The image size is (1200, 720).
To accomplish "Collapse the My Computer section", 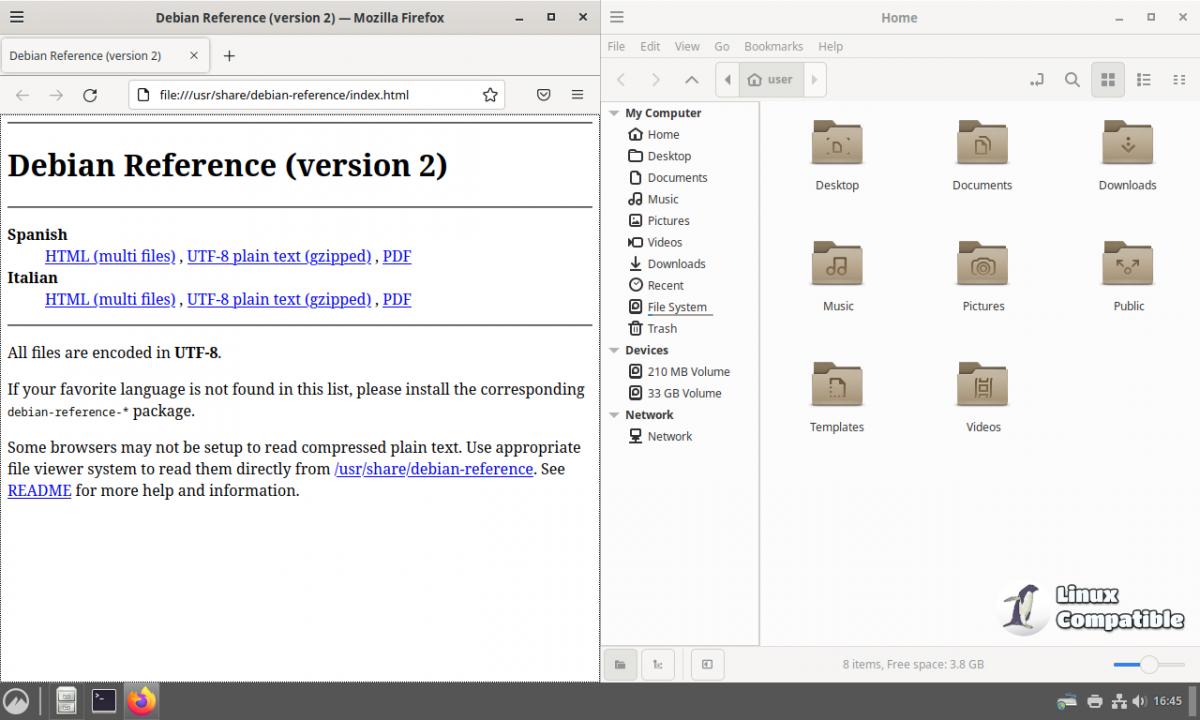I will pos(614,113).
